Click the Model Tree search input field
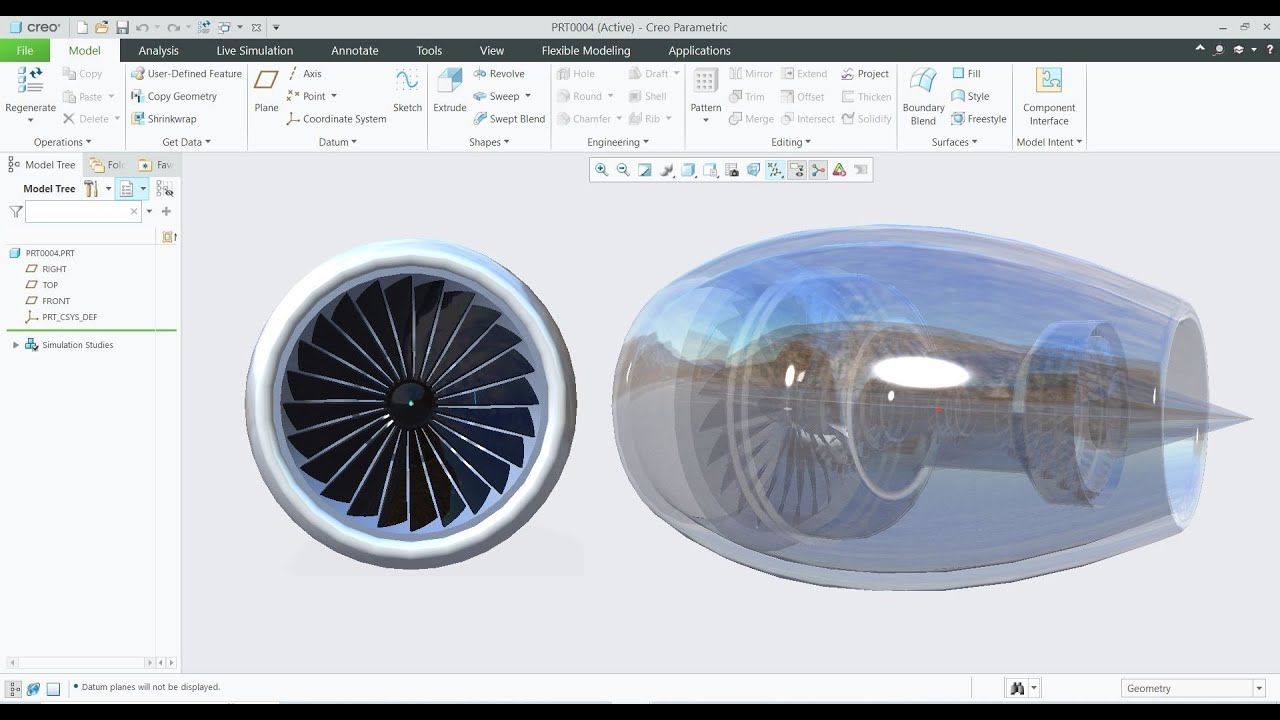 click(x=83, y=212)
